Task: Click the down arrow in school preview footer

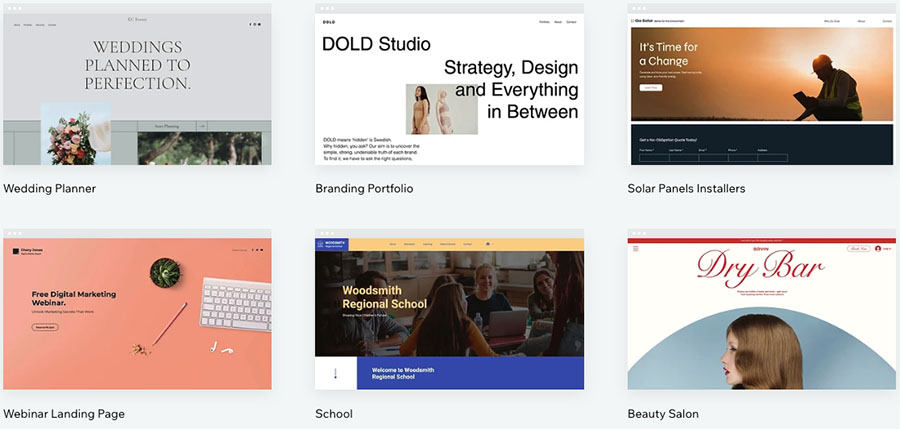Action: click(336, 373)
